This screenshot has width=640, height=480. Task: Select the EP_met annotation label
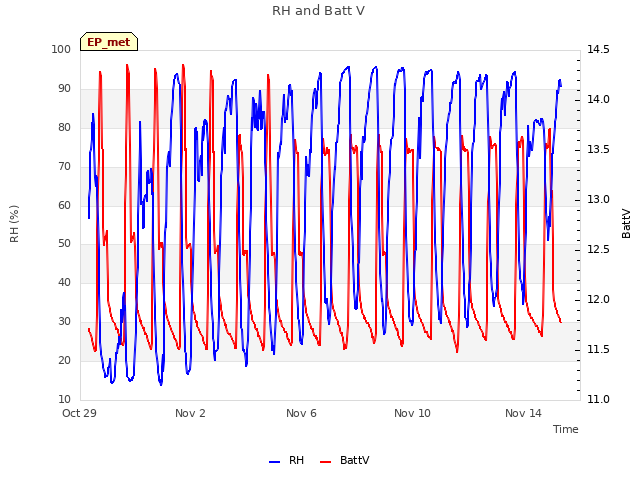[x=109, y=42]
